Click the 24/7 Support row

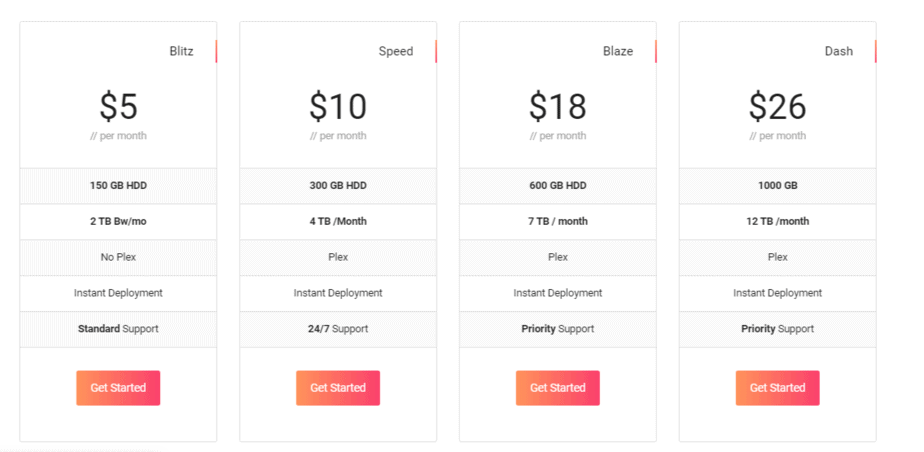[x=338, y=329]
